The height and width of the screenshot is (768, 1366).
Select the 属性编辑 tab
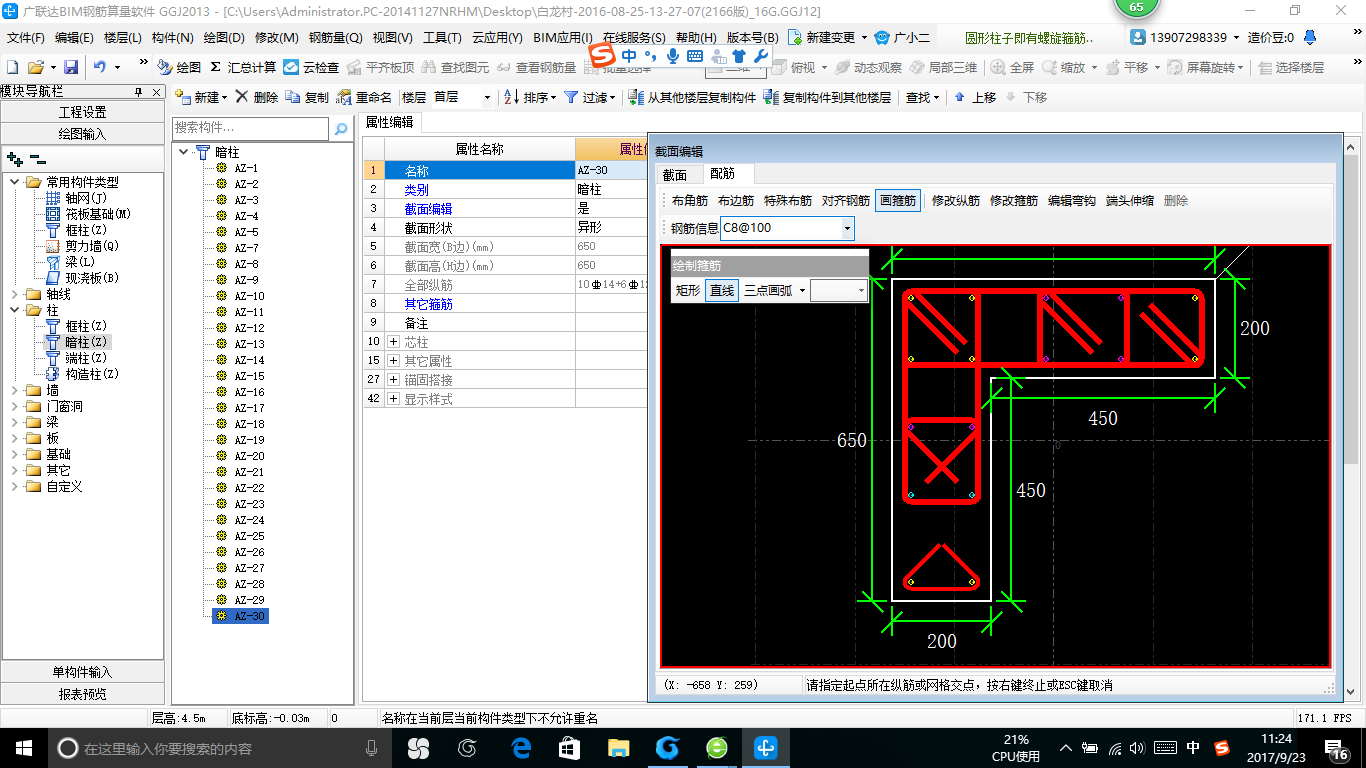point(390,122)
